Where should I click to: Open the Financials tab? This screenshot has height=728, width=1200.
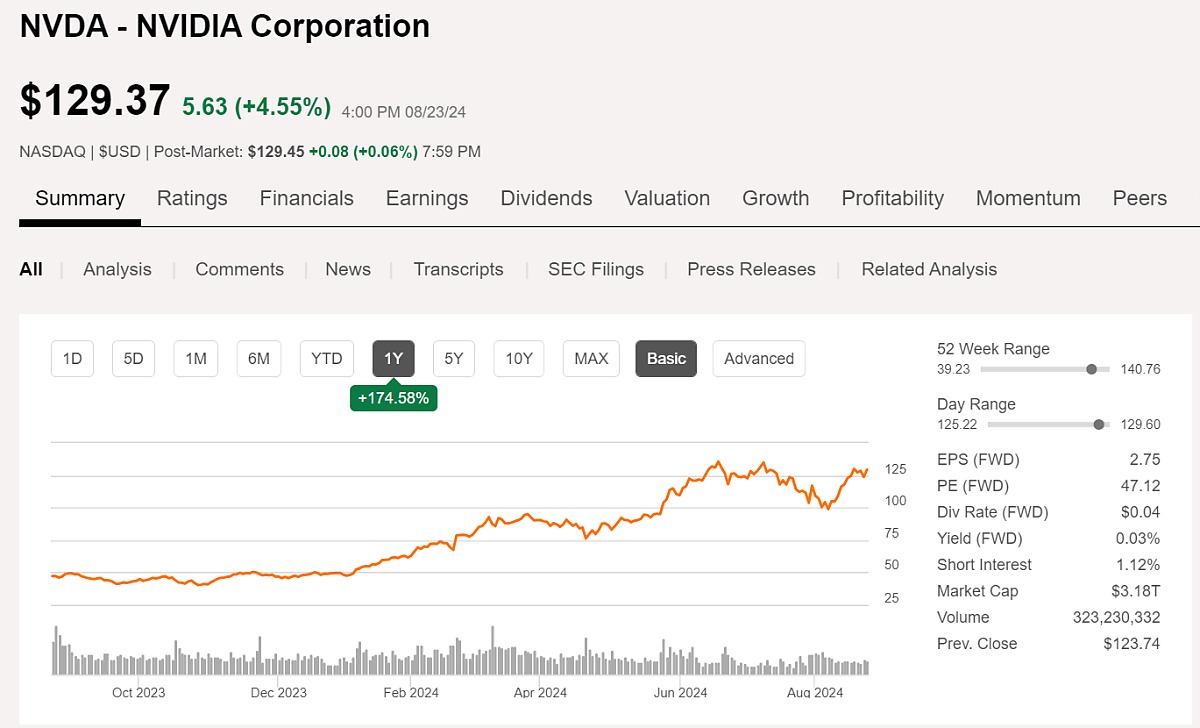coord(306,198)
